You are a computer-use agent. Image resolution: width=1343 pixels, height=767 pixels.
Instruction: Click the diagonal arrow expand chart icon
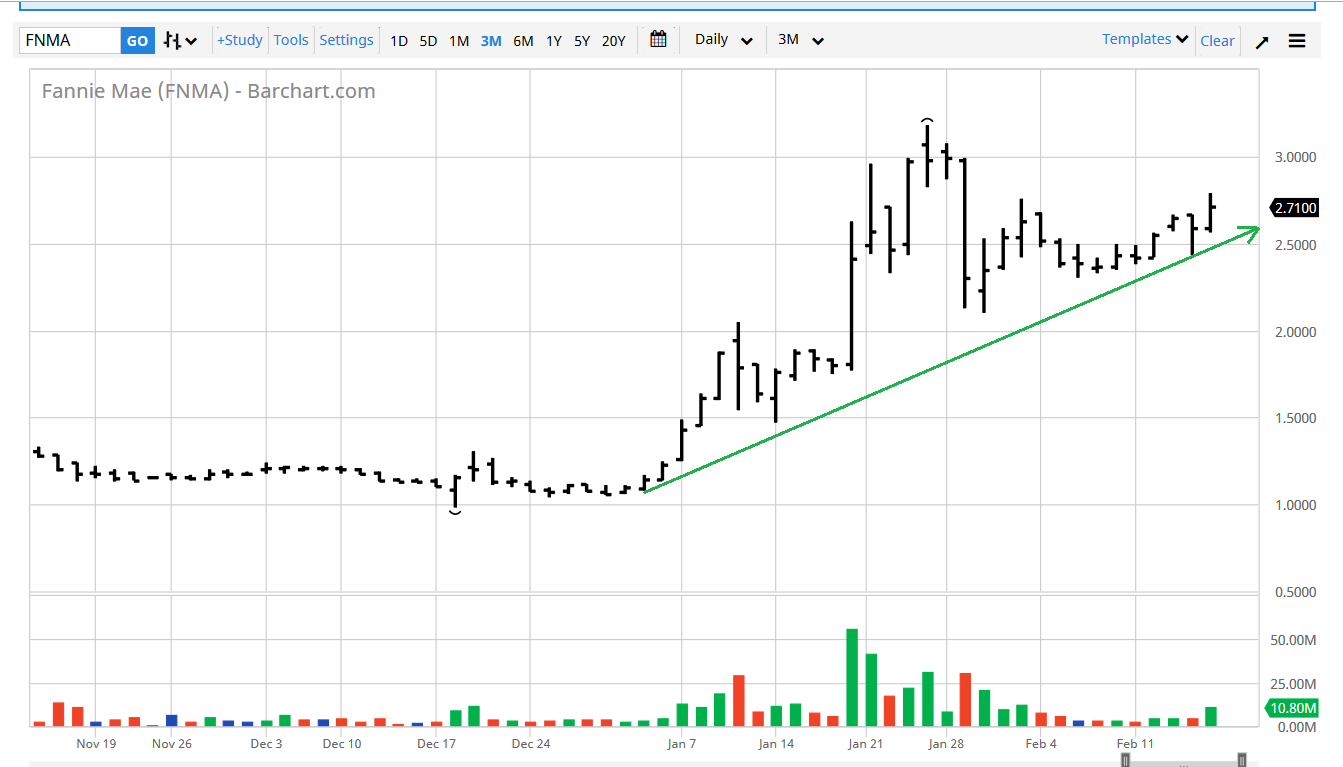(1262, 42)
